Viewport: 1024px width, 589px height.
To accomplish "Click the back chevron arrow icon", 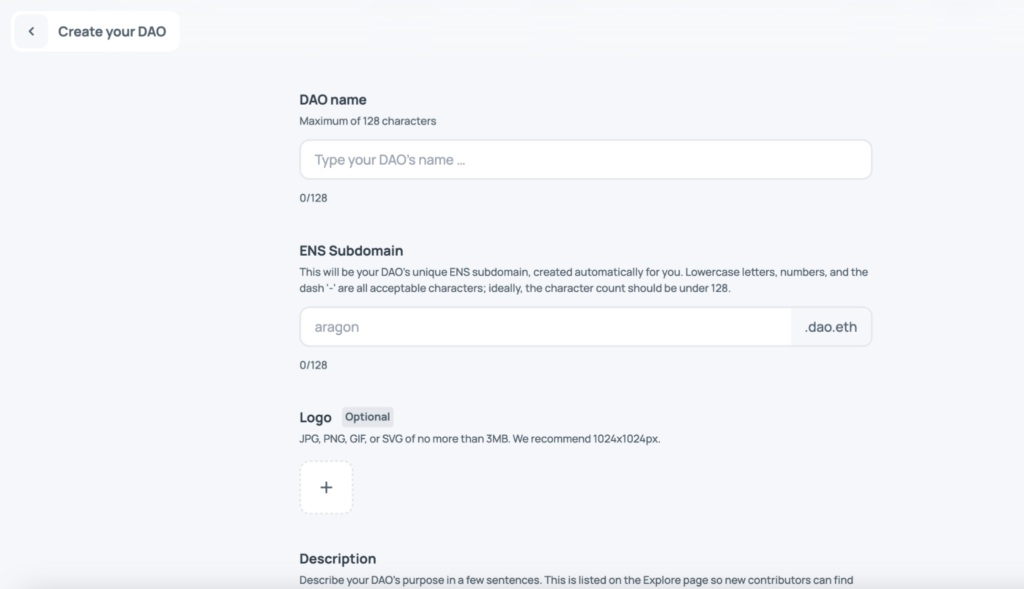I will [x=31, y=32].
